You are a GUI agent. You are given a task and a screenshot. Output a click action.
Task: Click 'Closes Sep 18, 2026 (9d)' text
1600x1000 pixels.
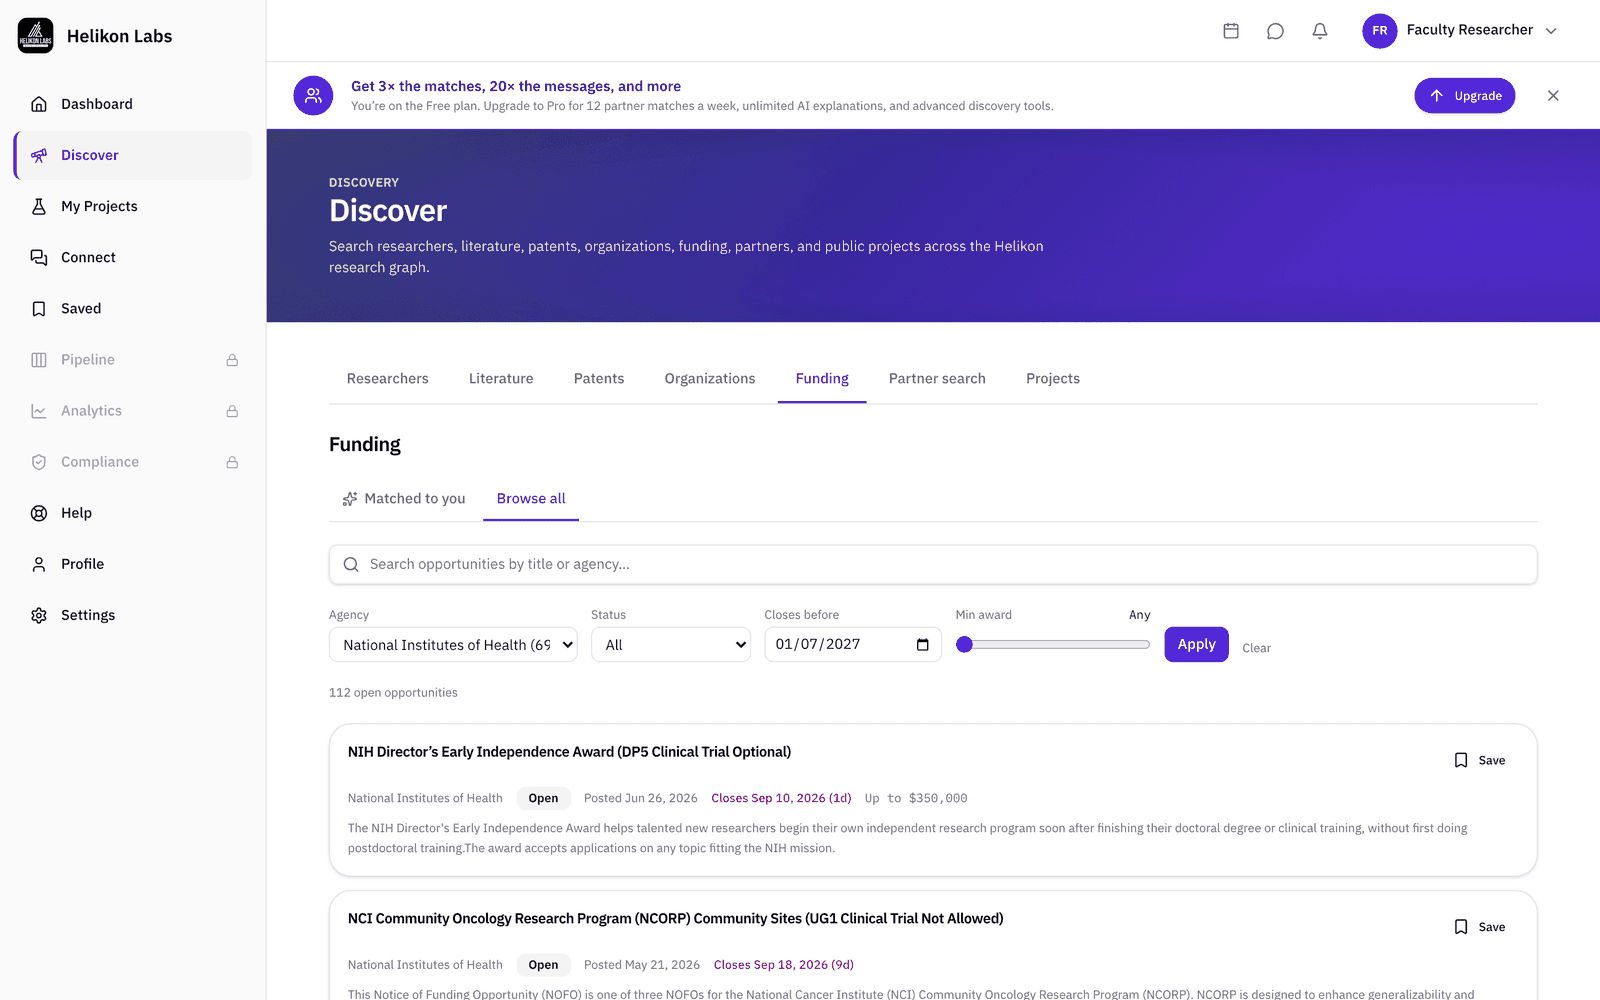[x=784, y=965]
